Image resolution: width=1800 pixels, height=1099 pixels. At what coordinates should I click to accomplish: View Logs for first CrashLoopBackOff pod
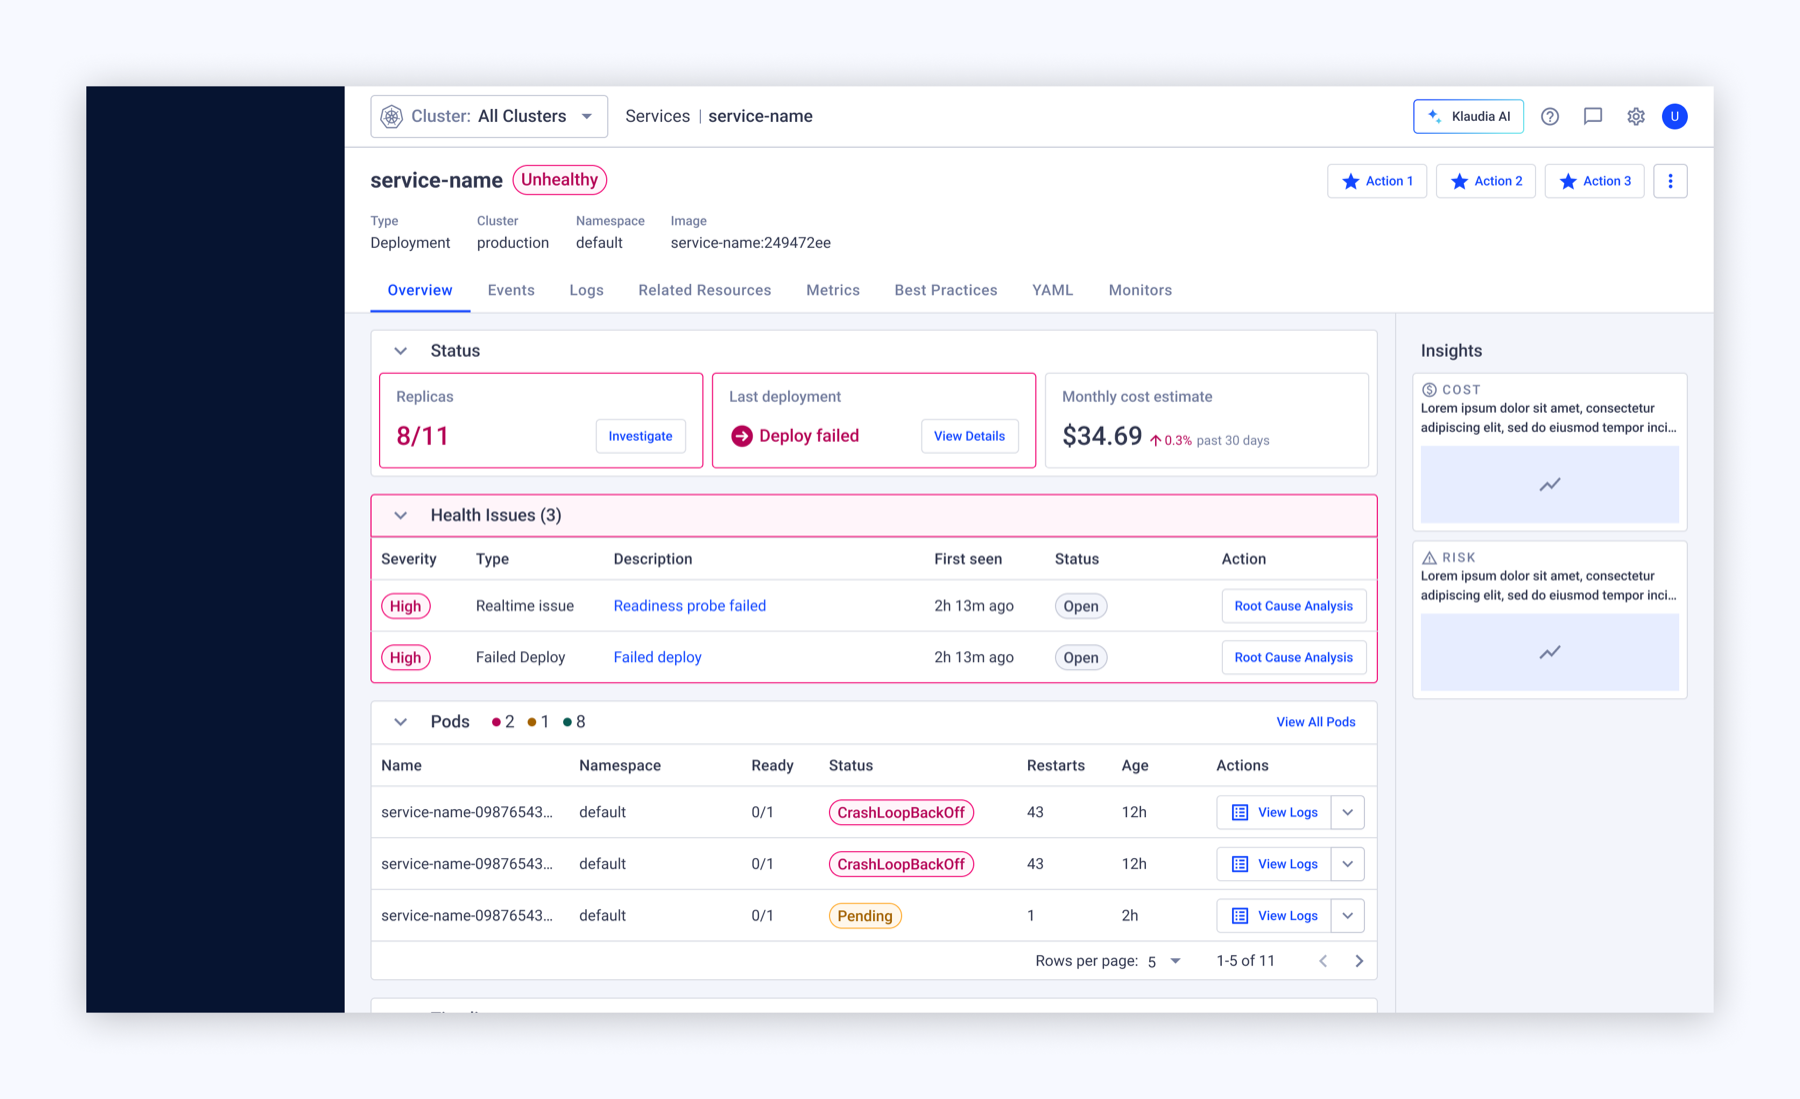1274,812
